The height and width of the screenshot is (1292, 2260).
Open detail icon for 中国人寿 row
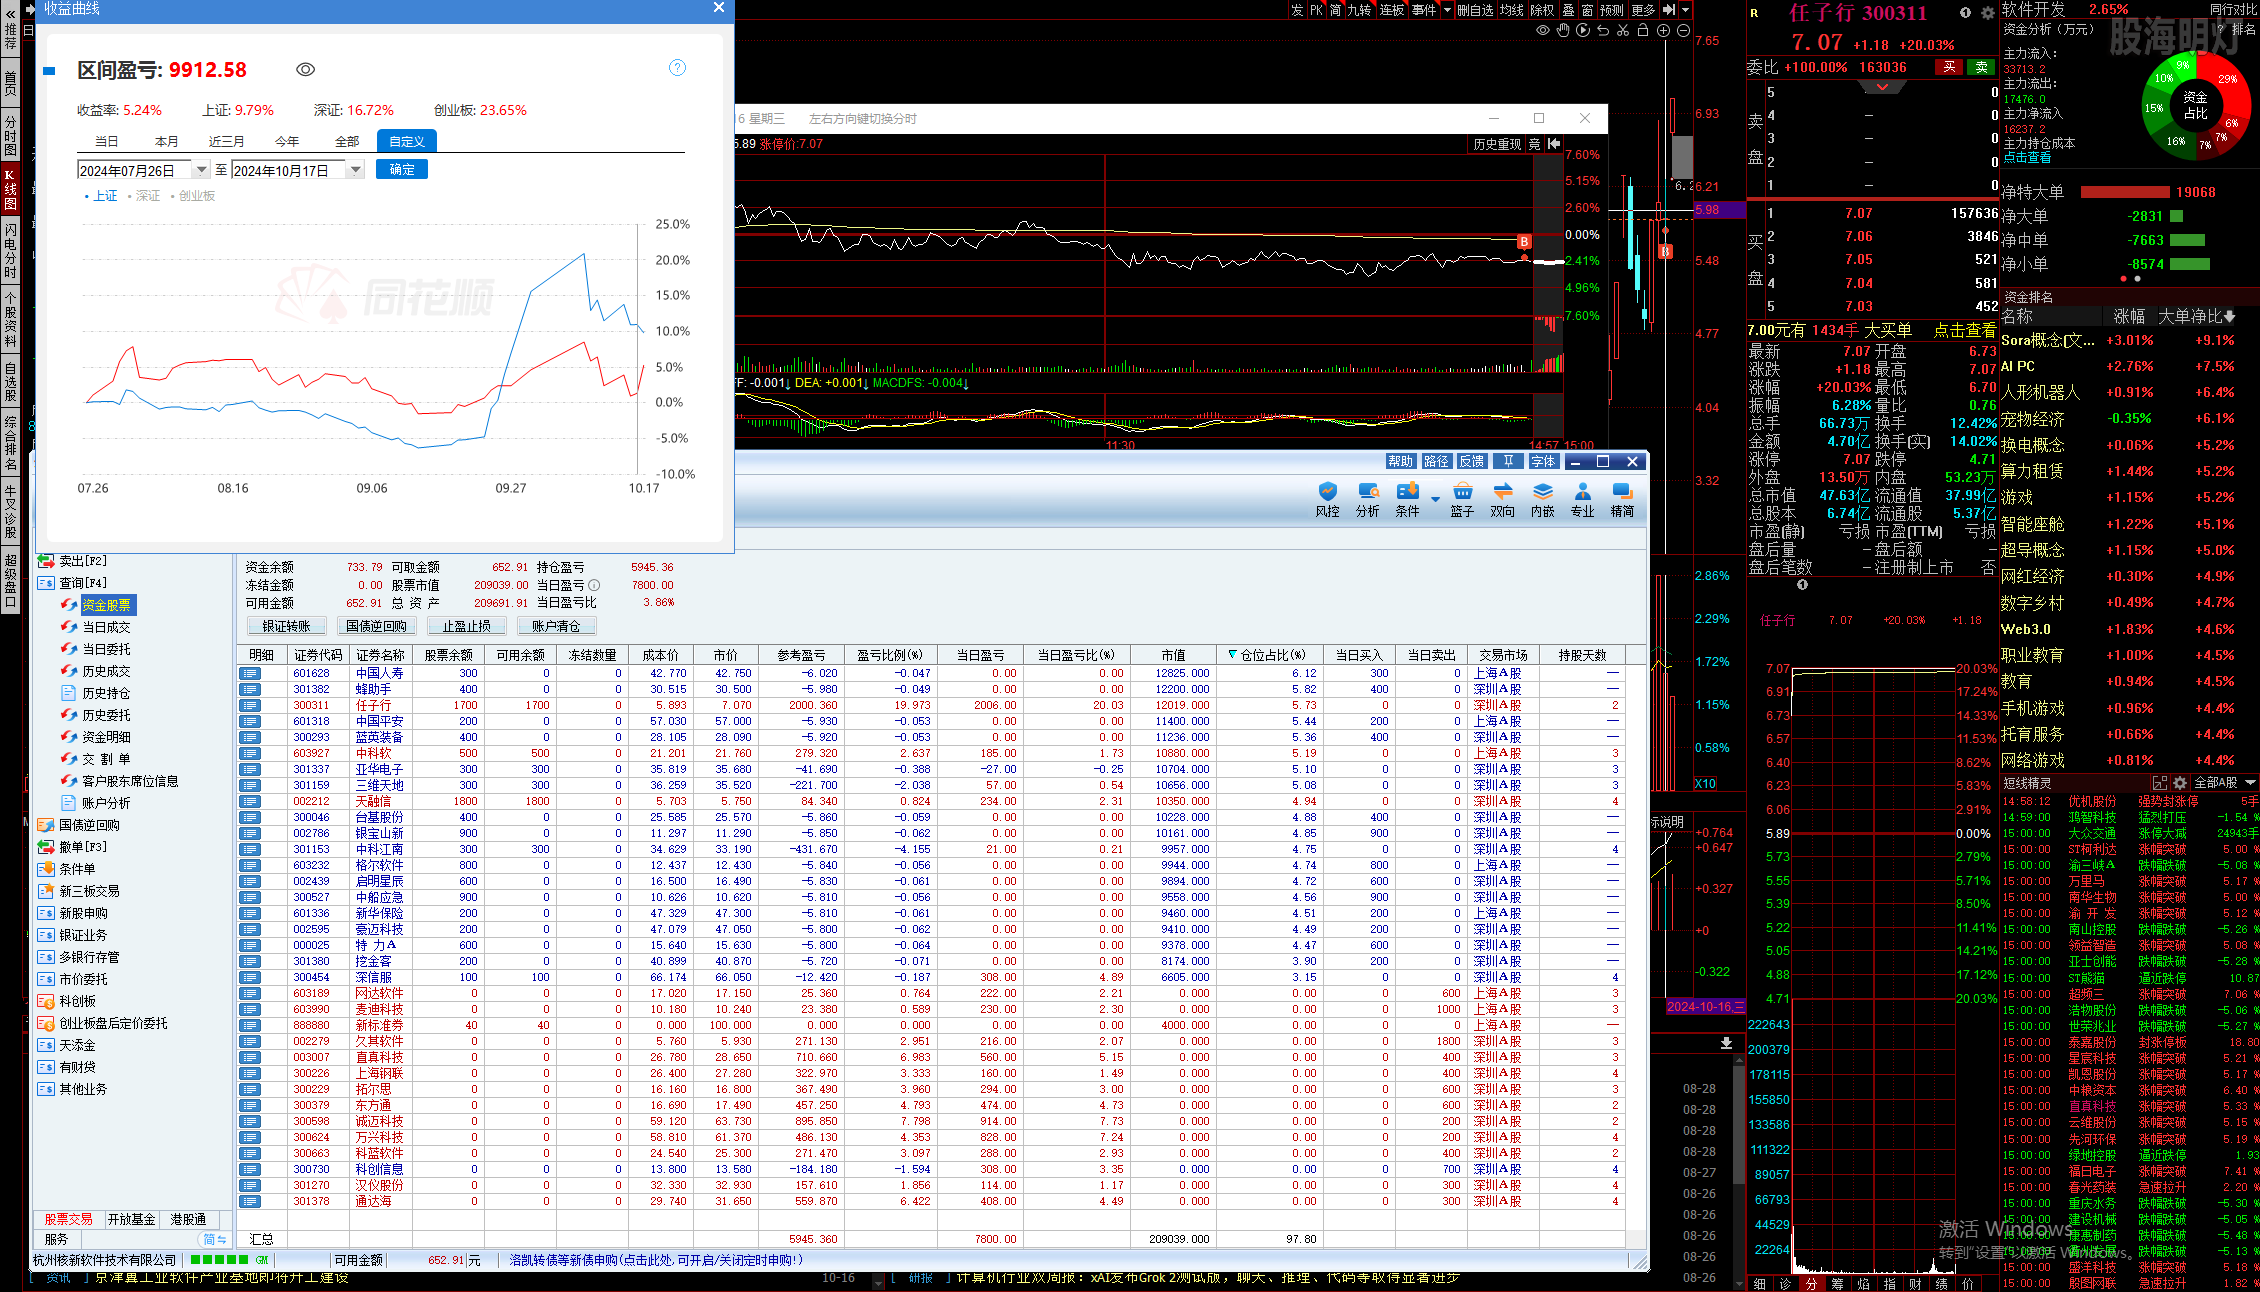click(249, 673)
